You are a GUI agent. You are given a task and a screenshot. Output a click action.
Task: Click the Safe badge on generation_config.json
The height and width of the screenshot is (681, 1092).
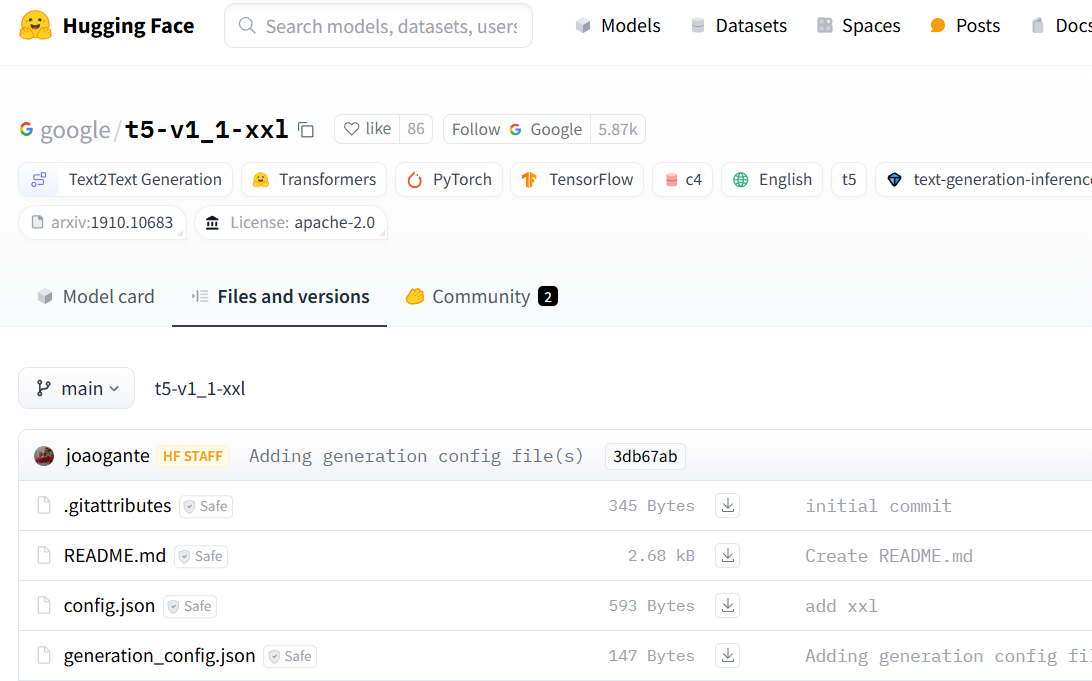[x=290, y=657]
